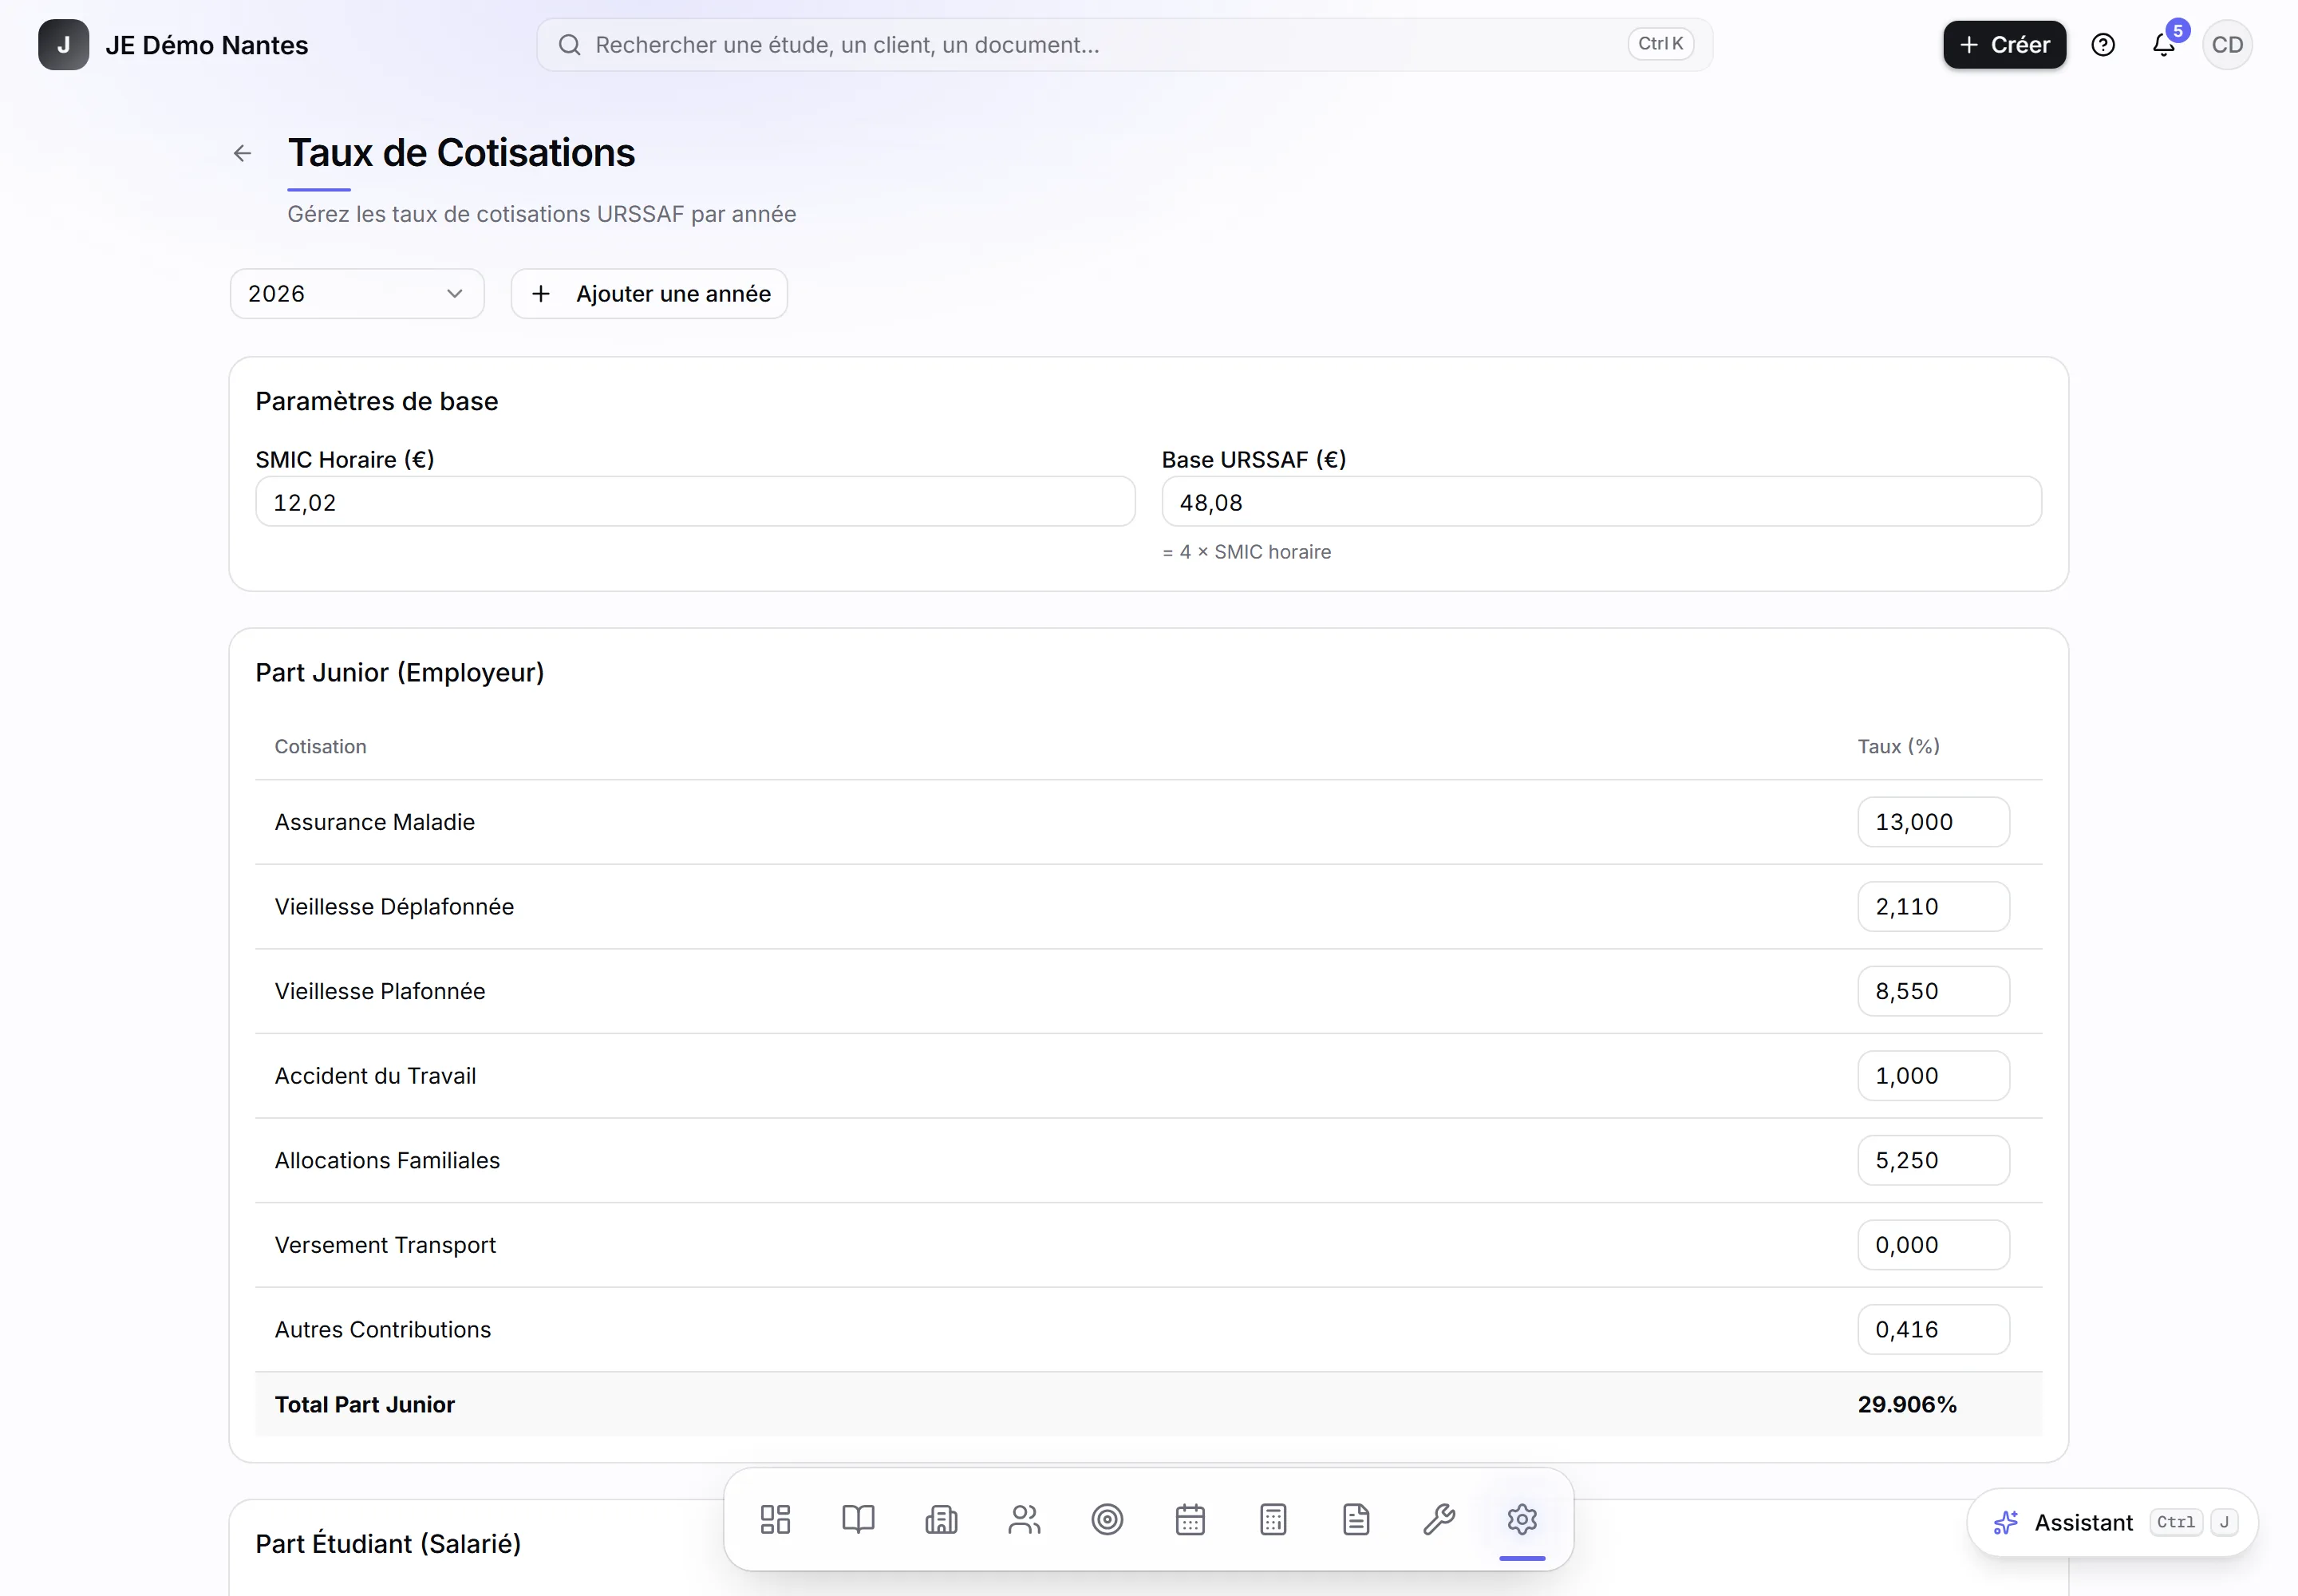Open the dashboard grid icon in dock
Screen dimensions: 2298x1596
pos(775,1520)
